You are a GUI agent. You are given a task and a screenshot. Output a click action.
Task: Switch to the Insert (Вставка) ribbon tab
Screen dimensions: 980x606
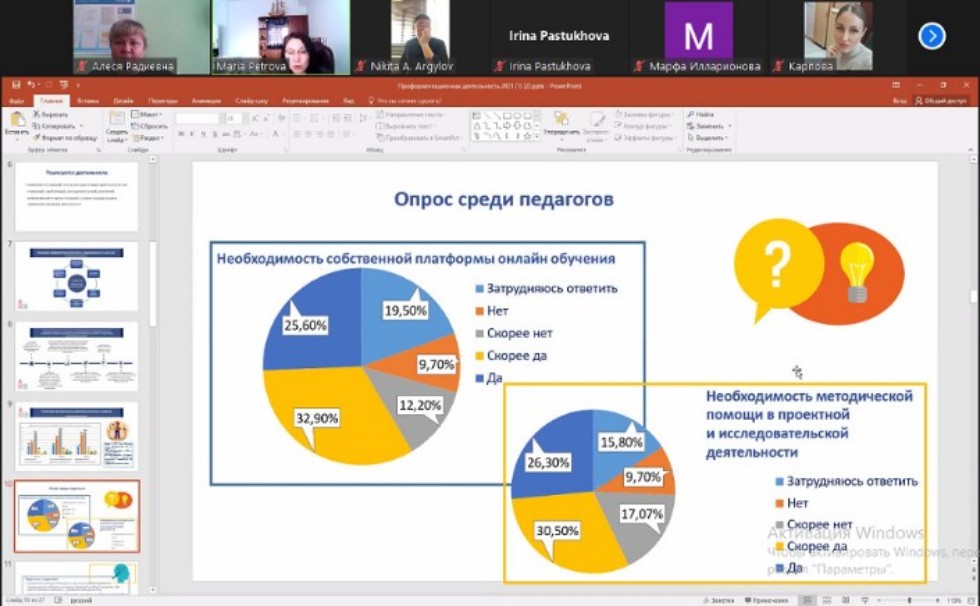88,101
